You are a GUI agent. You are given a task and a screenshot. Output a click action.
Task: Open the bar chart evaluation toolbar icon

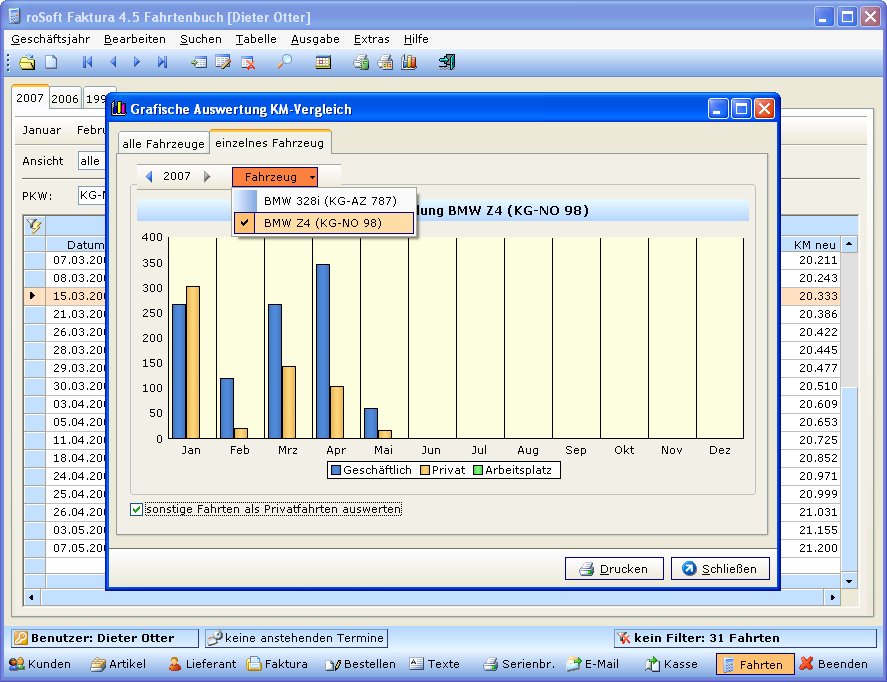[x=409, y=62]
